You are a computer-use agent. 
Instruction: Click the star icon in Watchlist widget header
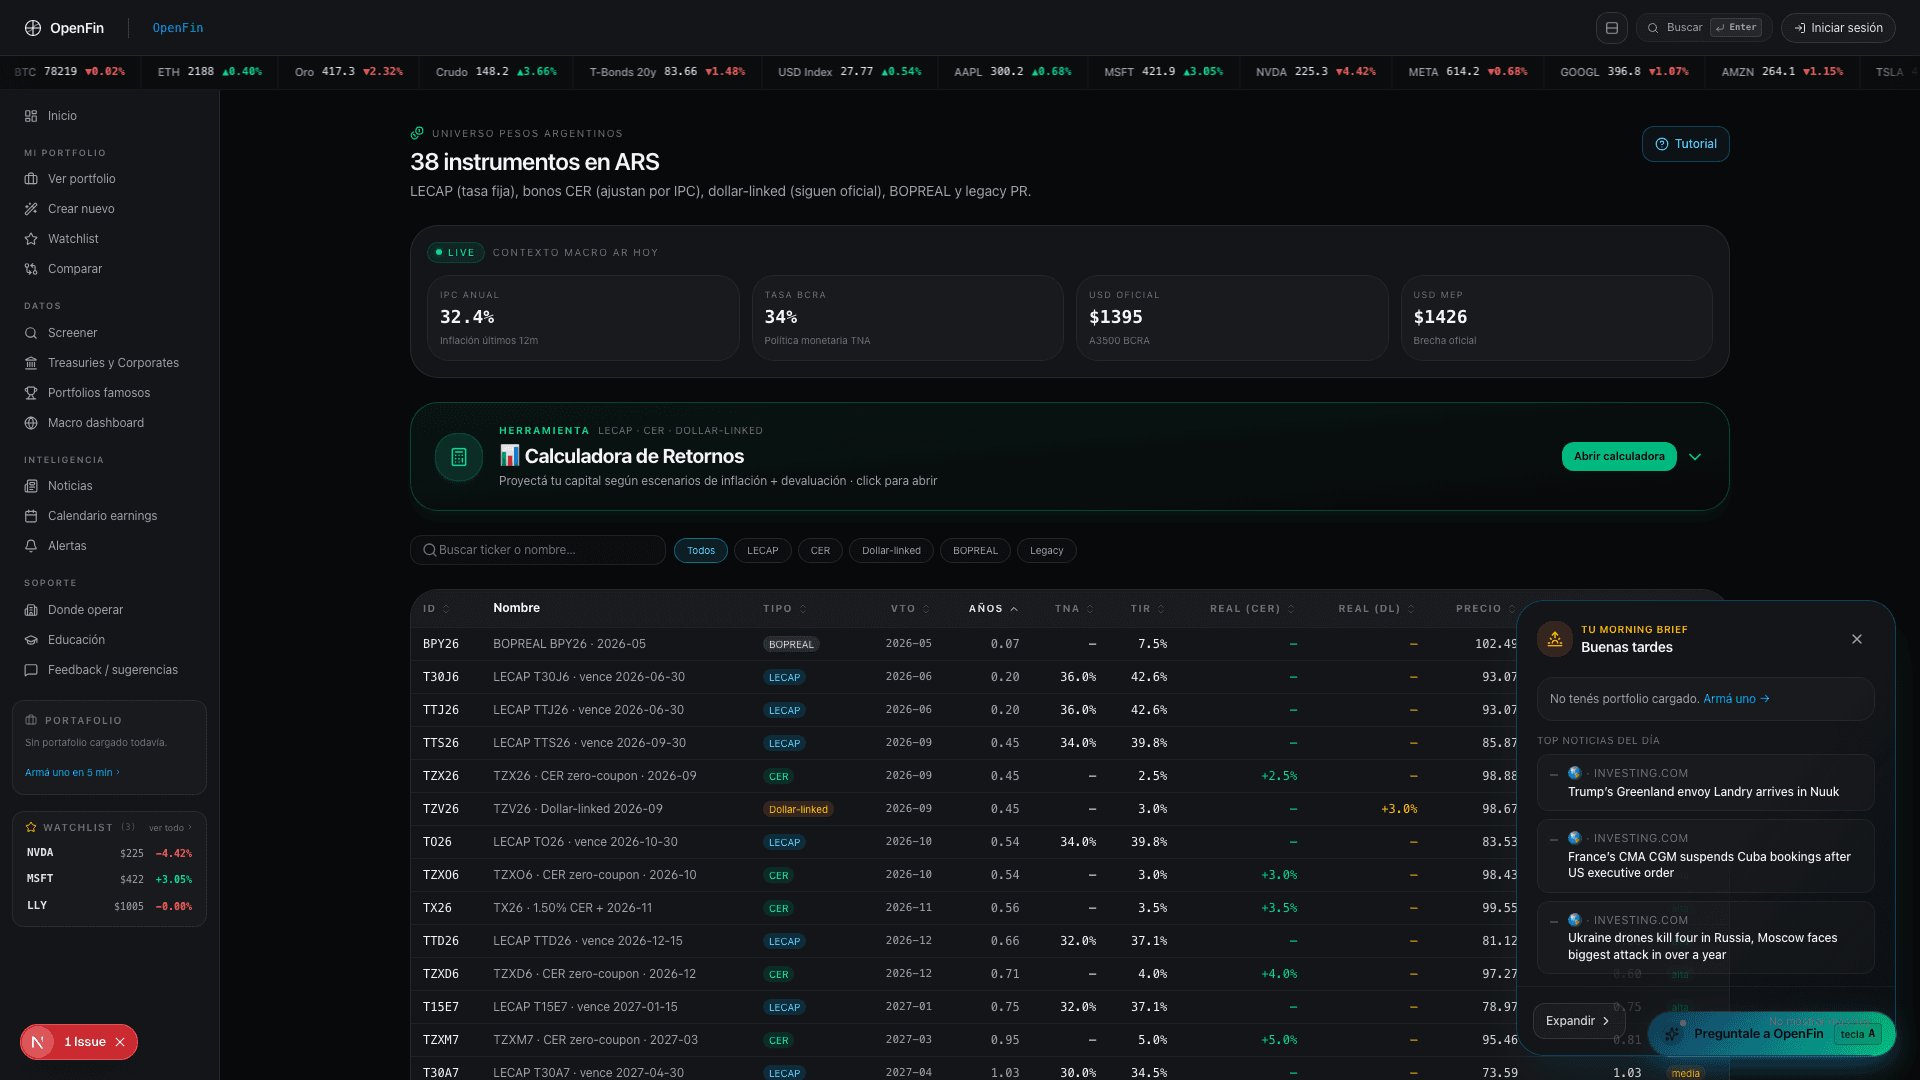[31, 827]
